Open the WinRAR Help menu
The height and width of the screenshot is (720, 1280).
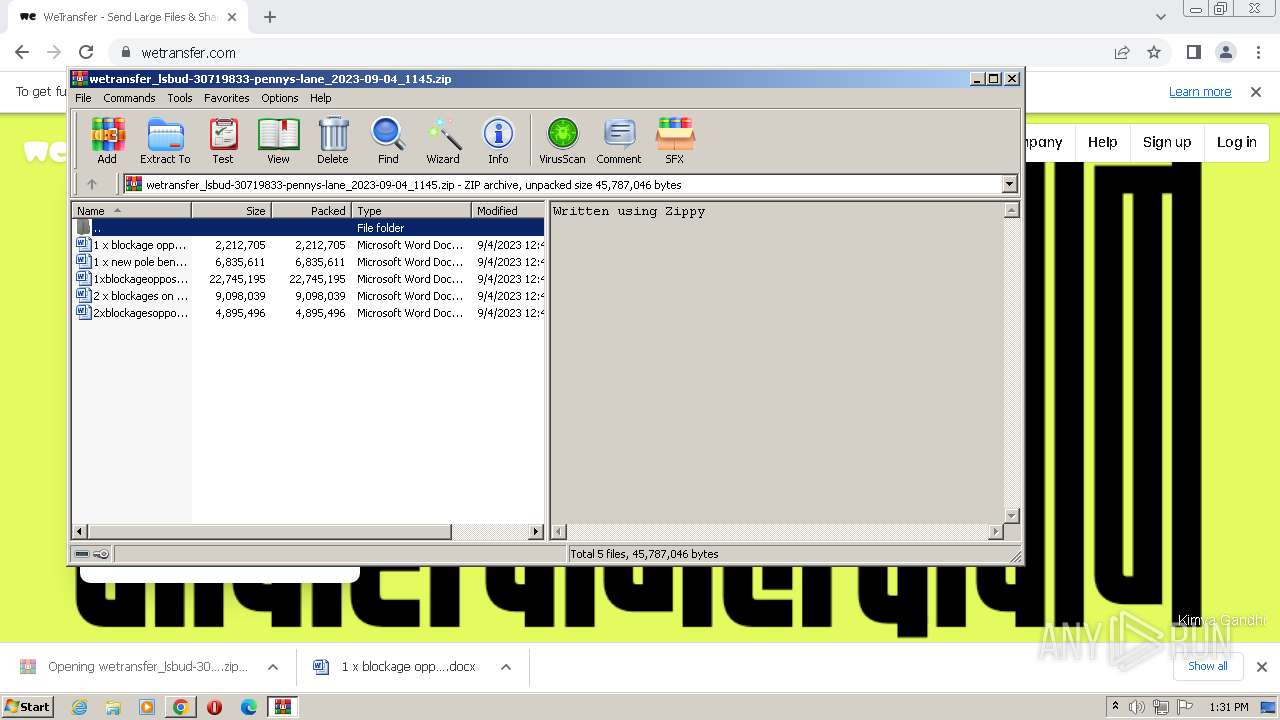coord(320,98)
